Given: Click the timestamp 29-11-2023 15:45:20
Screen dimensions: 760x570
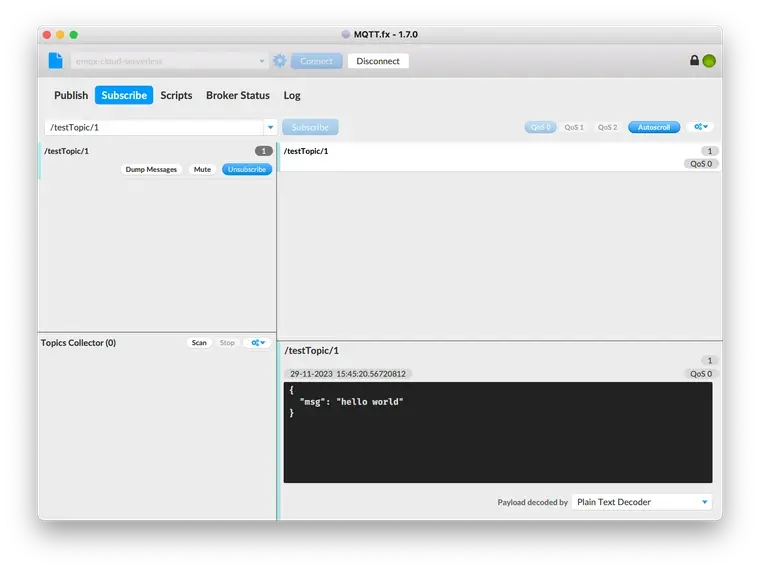Looking at the screenshot, I should pyautogui.click(x=348, y=374).
